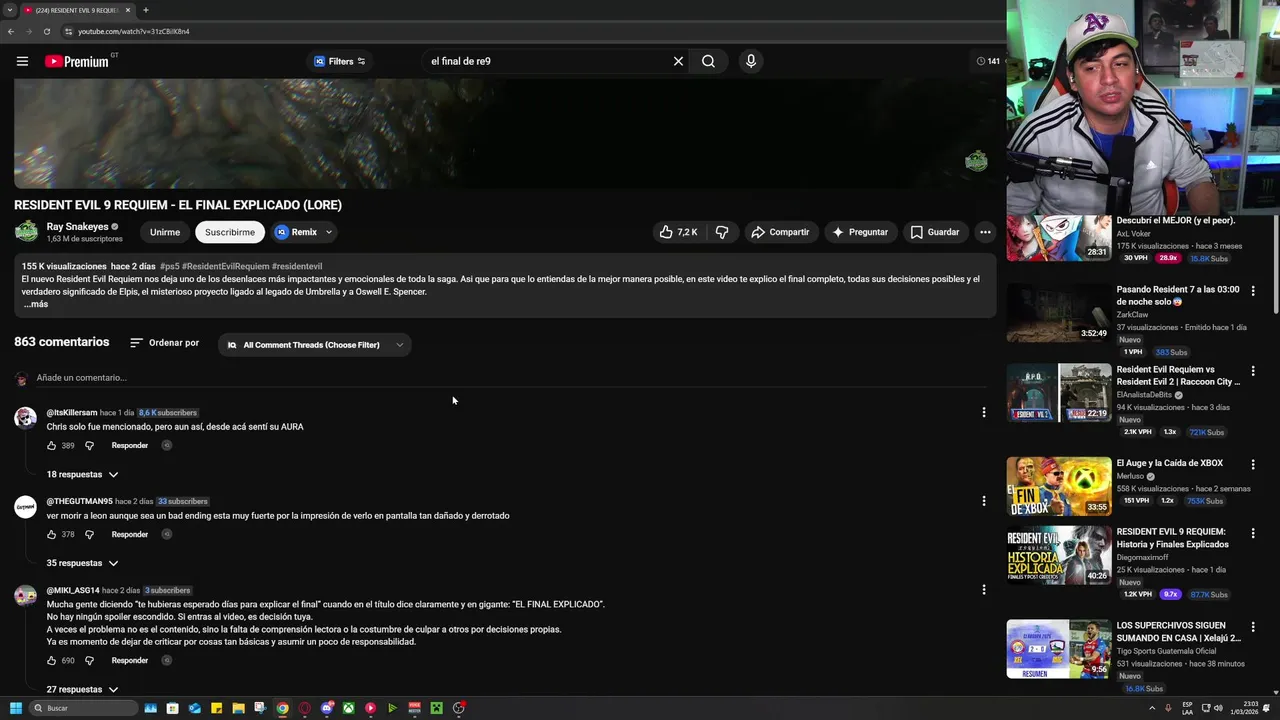This screenshot has height=720, width=1280.
Task: Expand 35 respuestas under @THEGUTMAN95
Action: click(83, 563)
